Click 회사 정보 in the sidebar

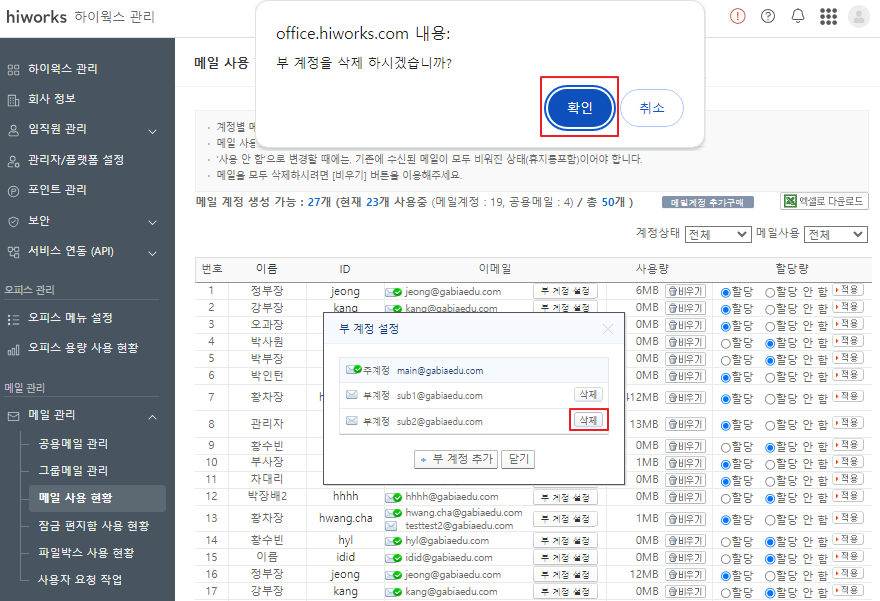pyautogui.click(x=52, y=99)
